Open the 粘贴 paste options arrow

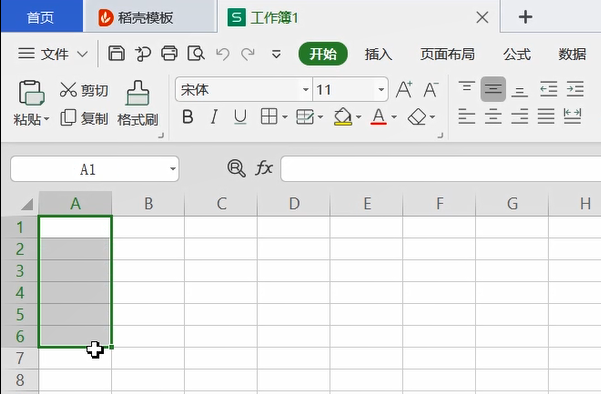46,119
